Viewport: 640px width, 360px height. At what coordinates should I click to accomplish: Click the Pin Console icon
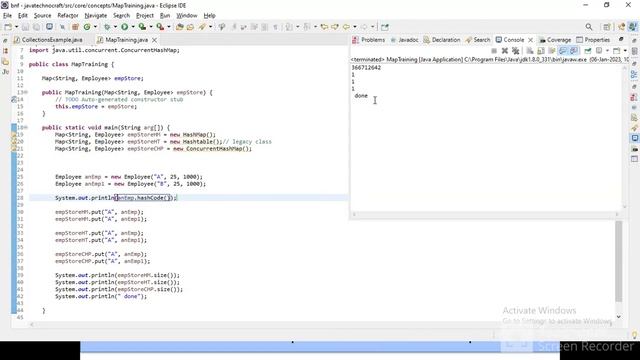588,51
